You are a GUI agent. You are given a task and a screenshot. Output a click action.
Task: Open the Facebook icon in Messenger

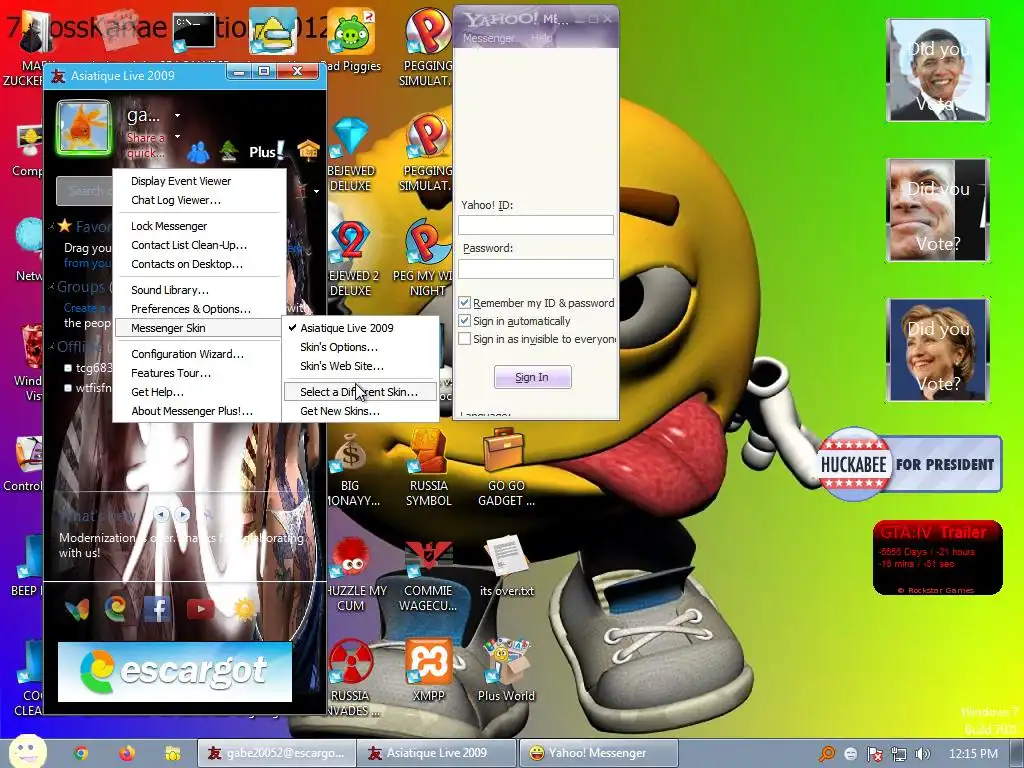point(158,609)
